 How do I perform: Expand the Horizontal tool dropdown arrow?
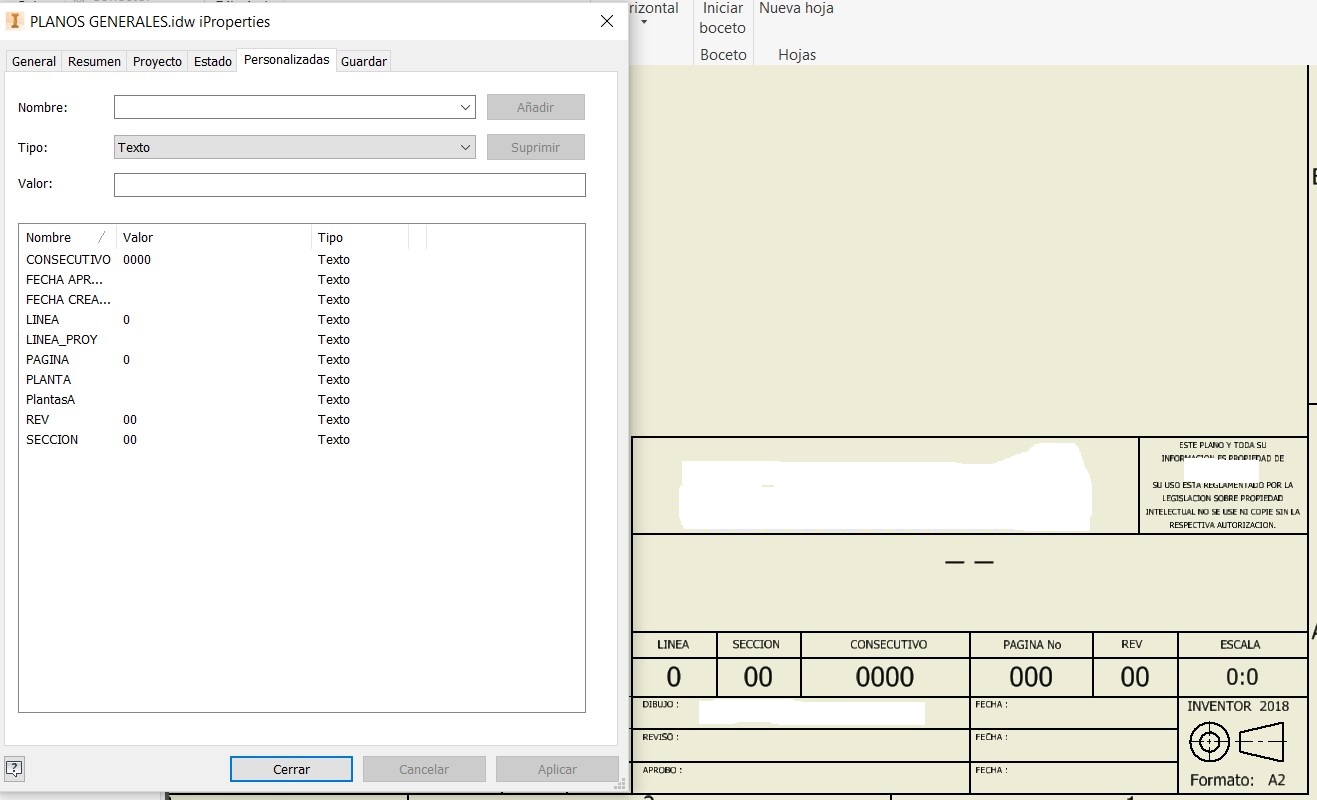pyautogui.click(x=643, y=21)
